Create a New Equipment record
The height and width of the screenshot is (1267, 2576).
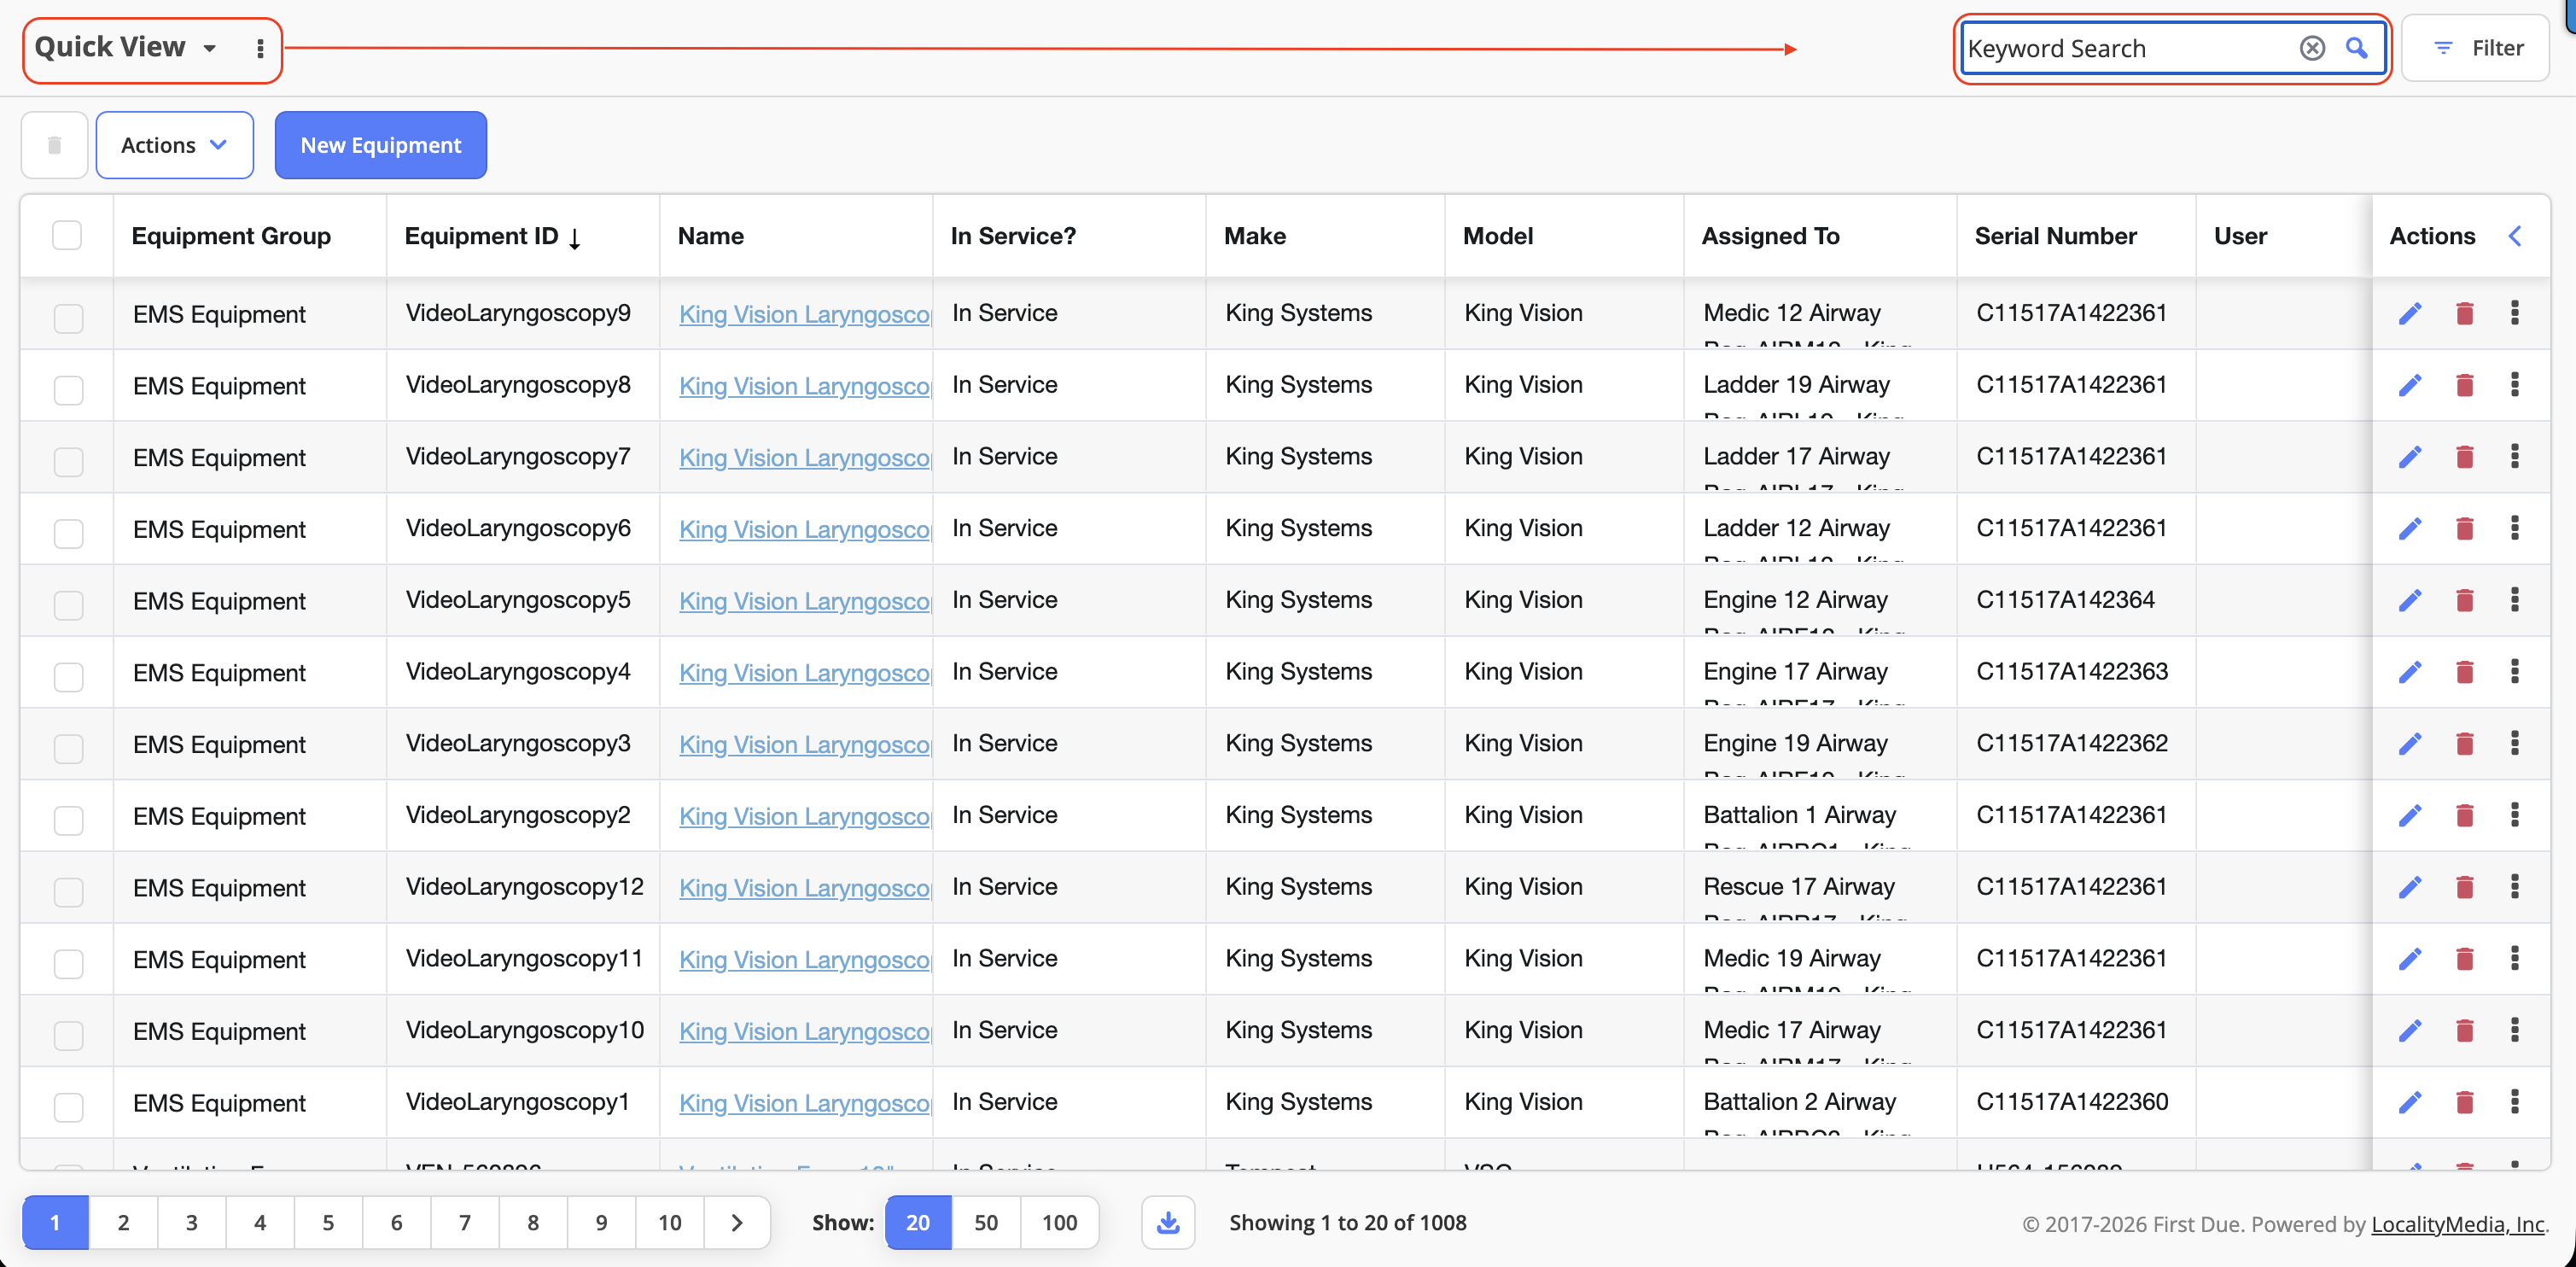pos(381,145)
